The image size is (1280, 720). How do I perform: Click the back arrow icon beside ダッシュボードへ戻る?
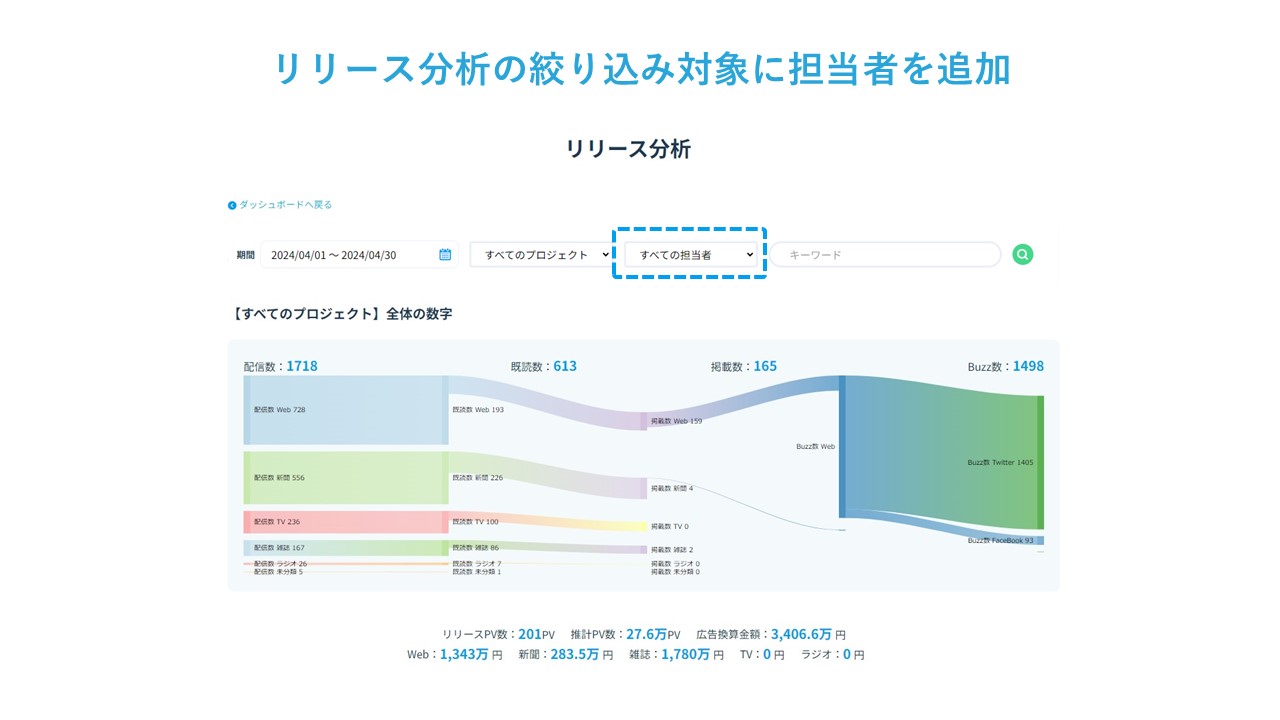(x=232, y=205)
